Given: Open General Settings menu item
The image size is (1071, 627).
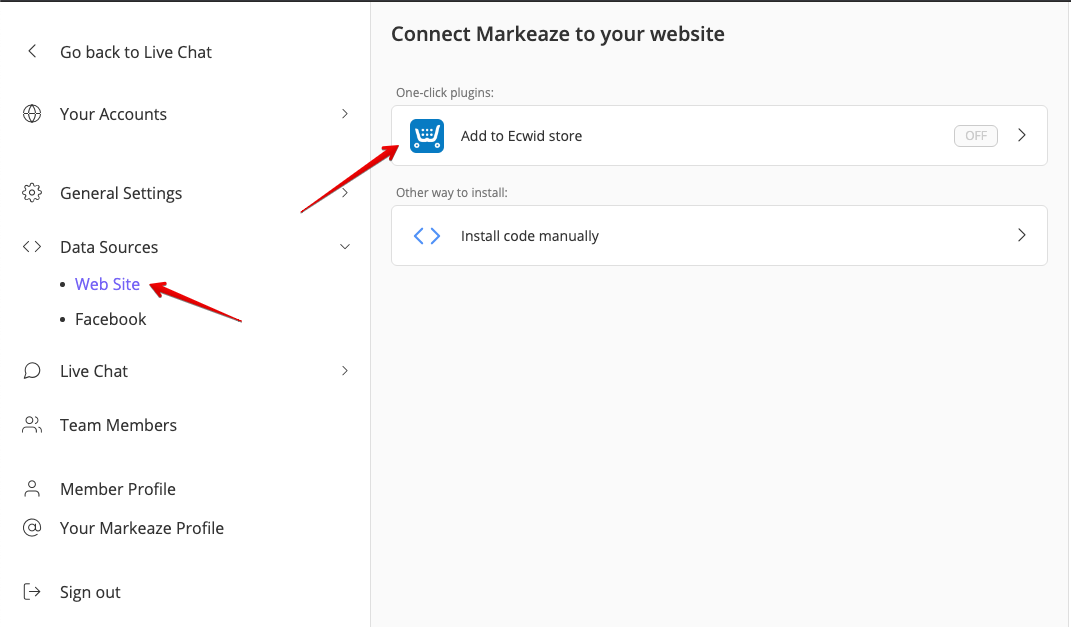Looking at the screenshot, I should (121, 193).
